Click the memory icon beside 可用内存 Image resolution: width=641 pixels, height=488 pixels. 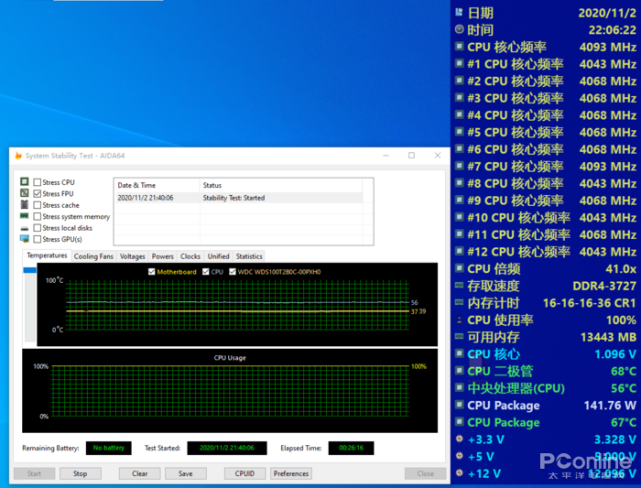point(459,336)
